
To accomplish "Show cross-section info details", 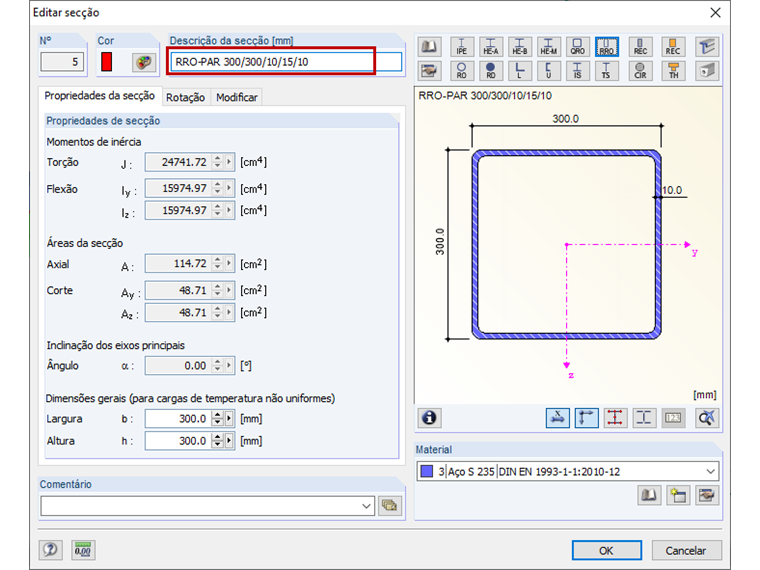I will point(429,418).
